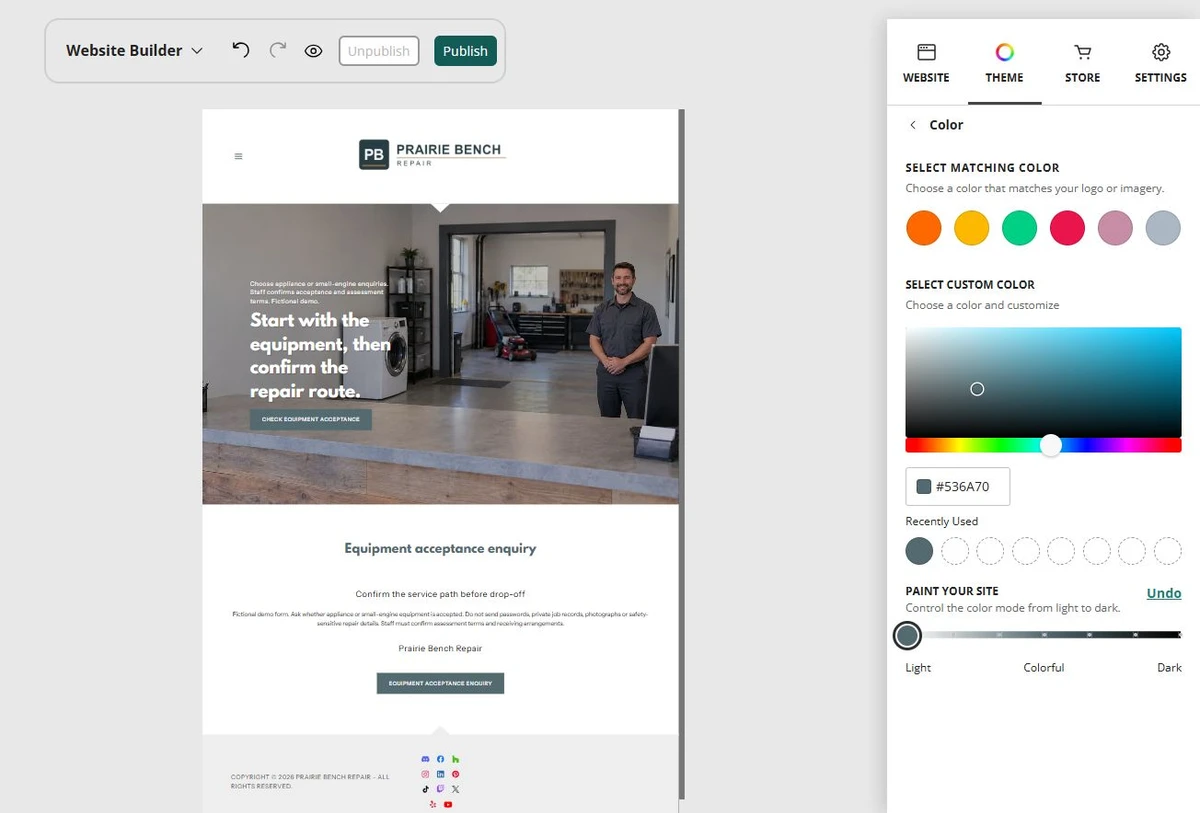This screenshot has height=813, width=1200.
Task: Click the Twitch icon in the footer
Action: (x=440, y=789)
